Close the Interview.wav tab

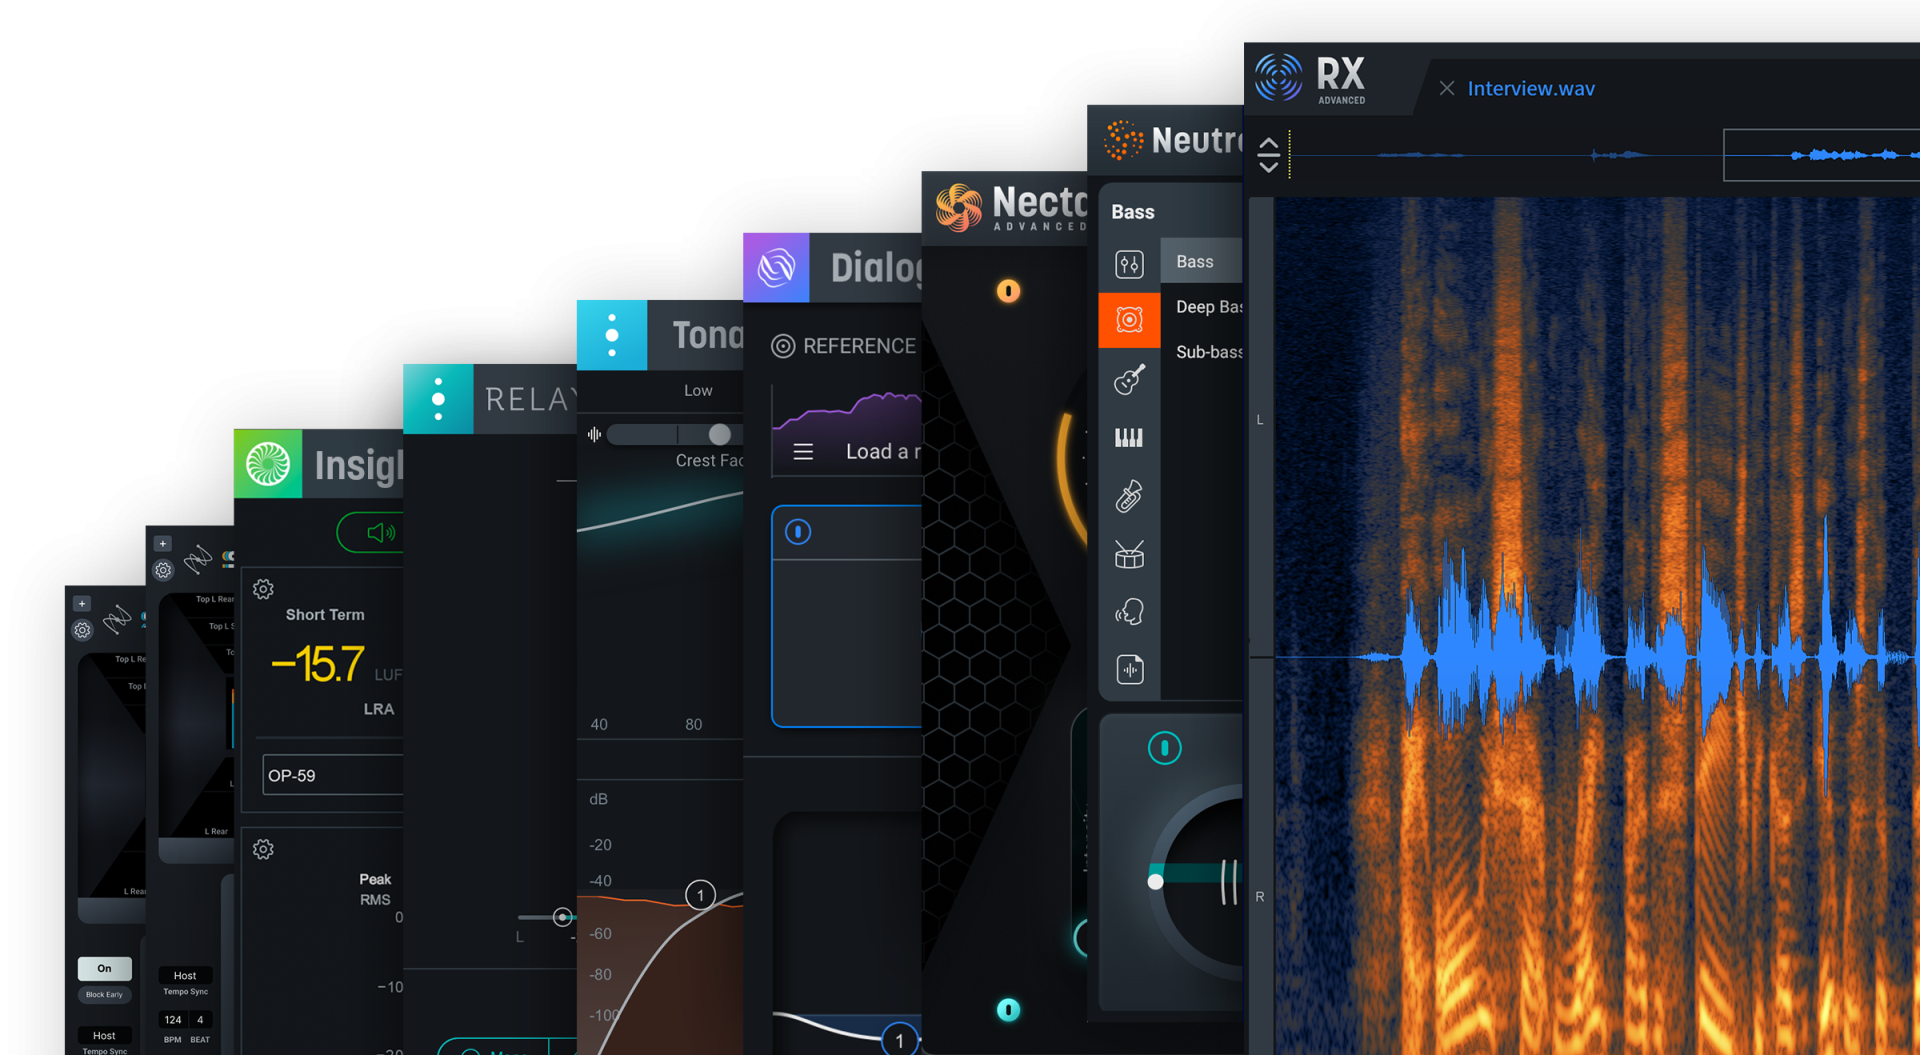(x=1447, y=89)
